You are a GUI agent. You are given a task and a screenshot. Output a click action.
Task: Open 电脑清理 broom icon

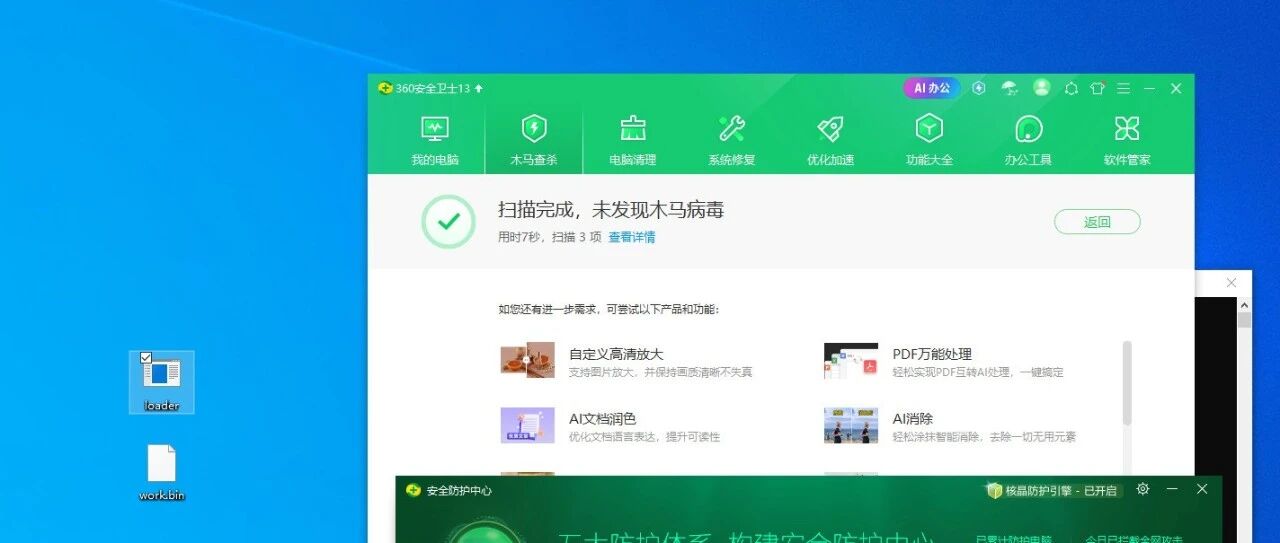[x=633, y=128]
